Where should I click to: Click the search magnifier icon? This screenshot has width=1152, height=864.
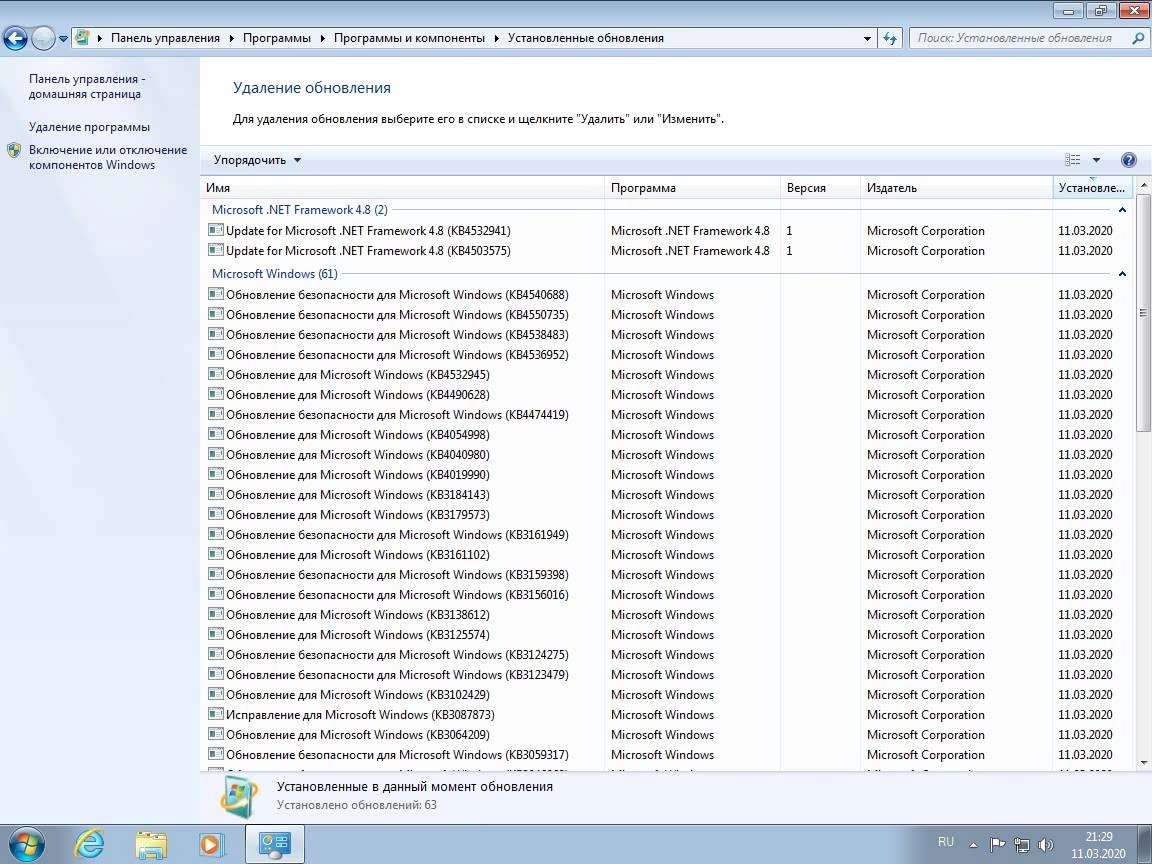pos(1137,37)
